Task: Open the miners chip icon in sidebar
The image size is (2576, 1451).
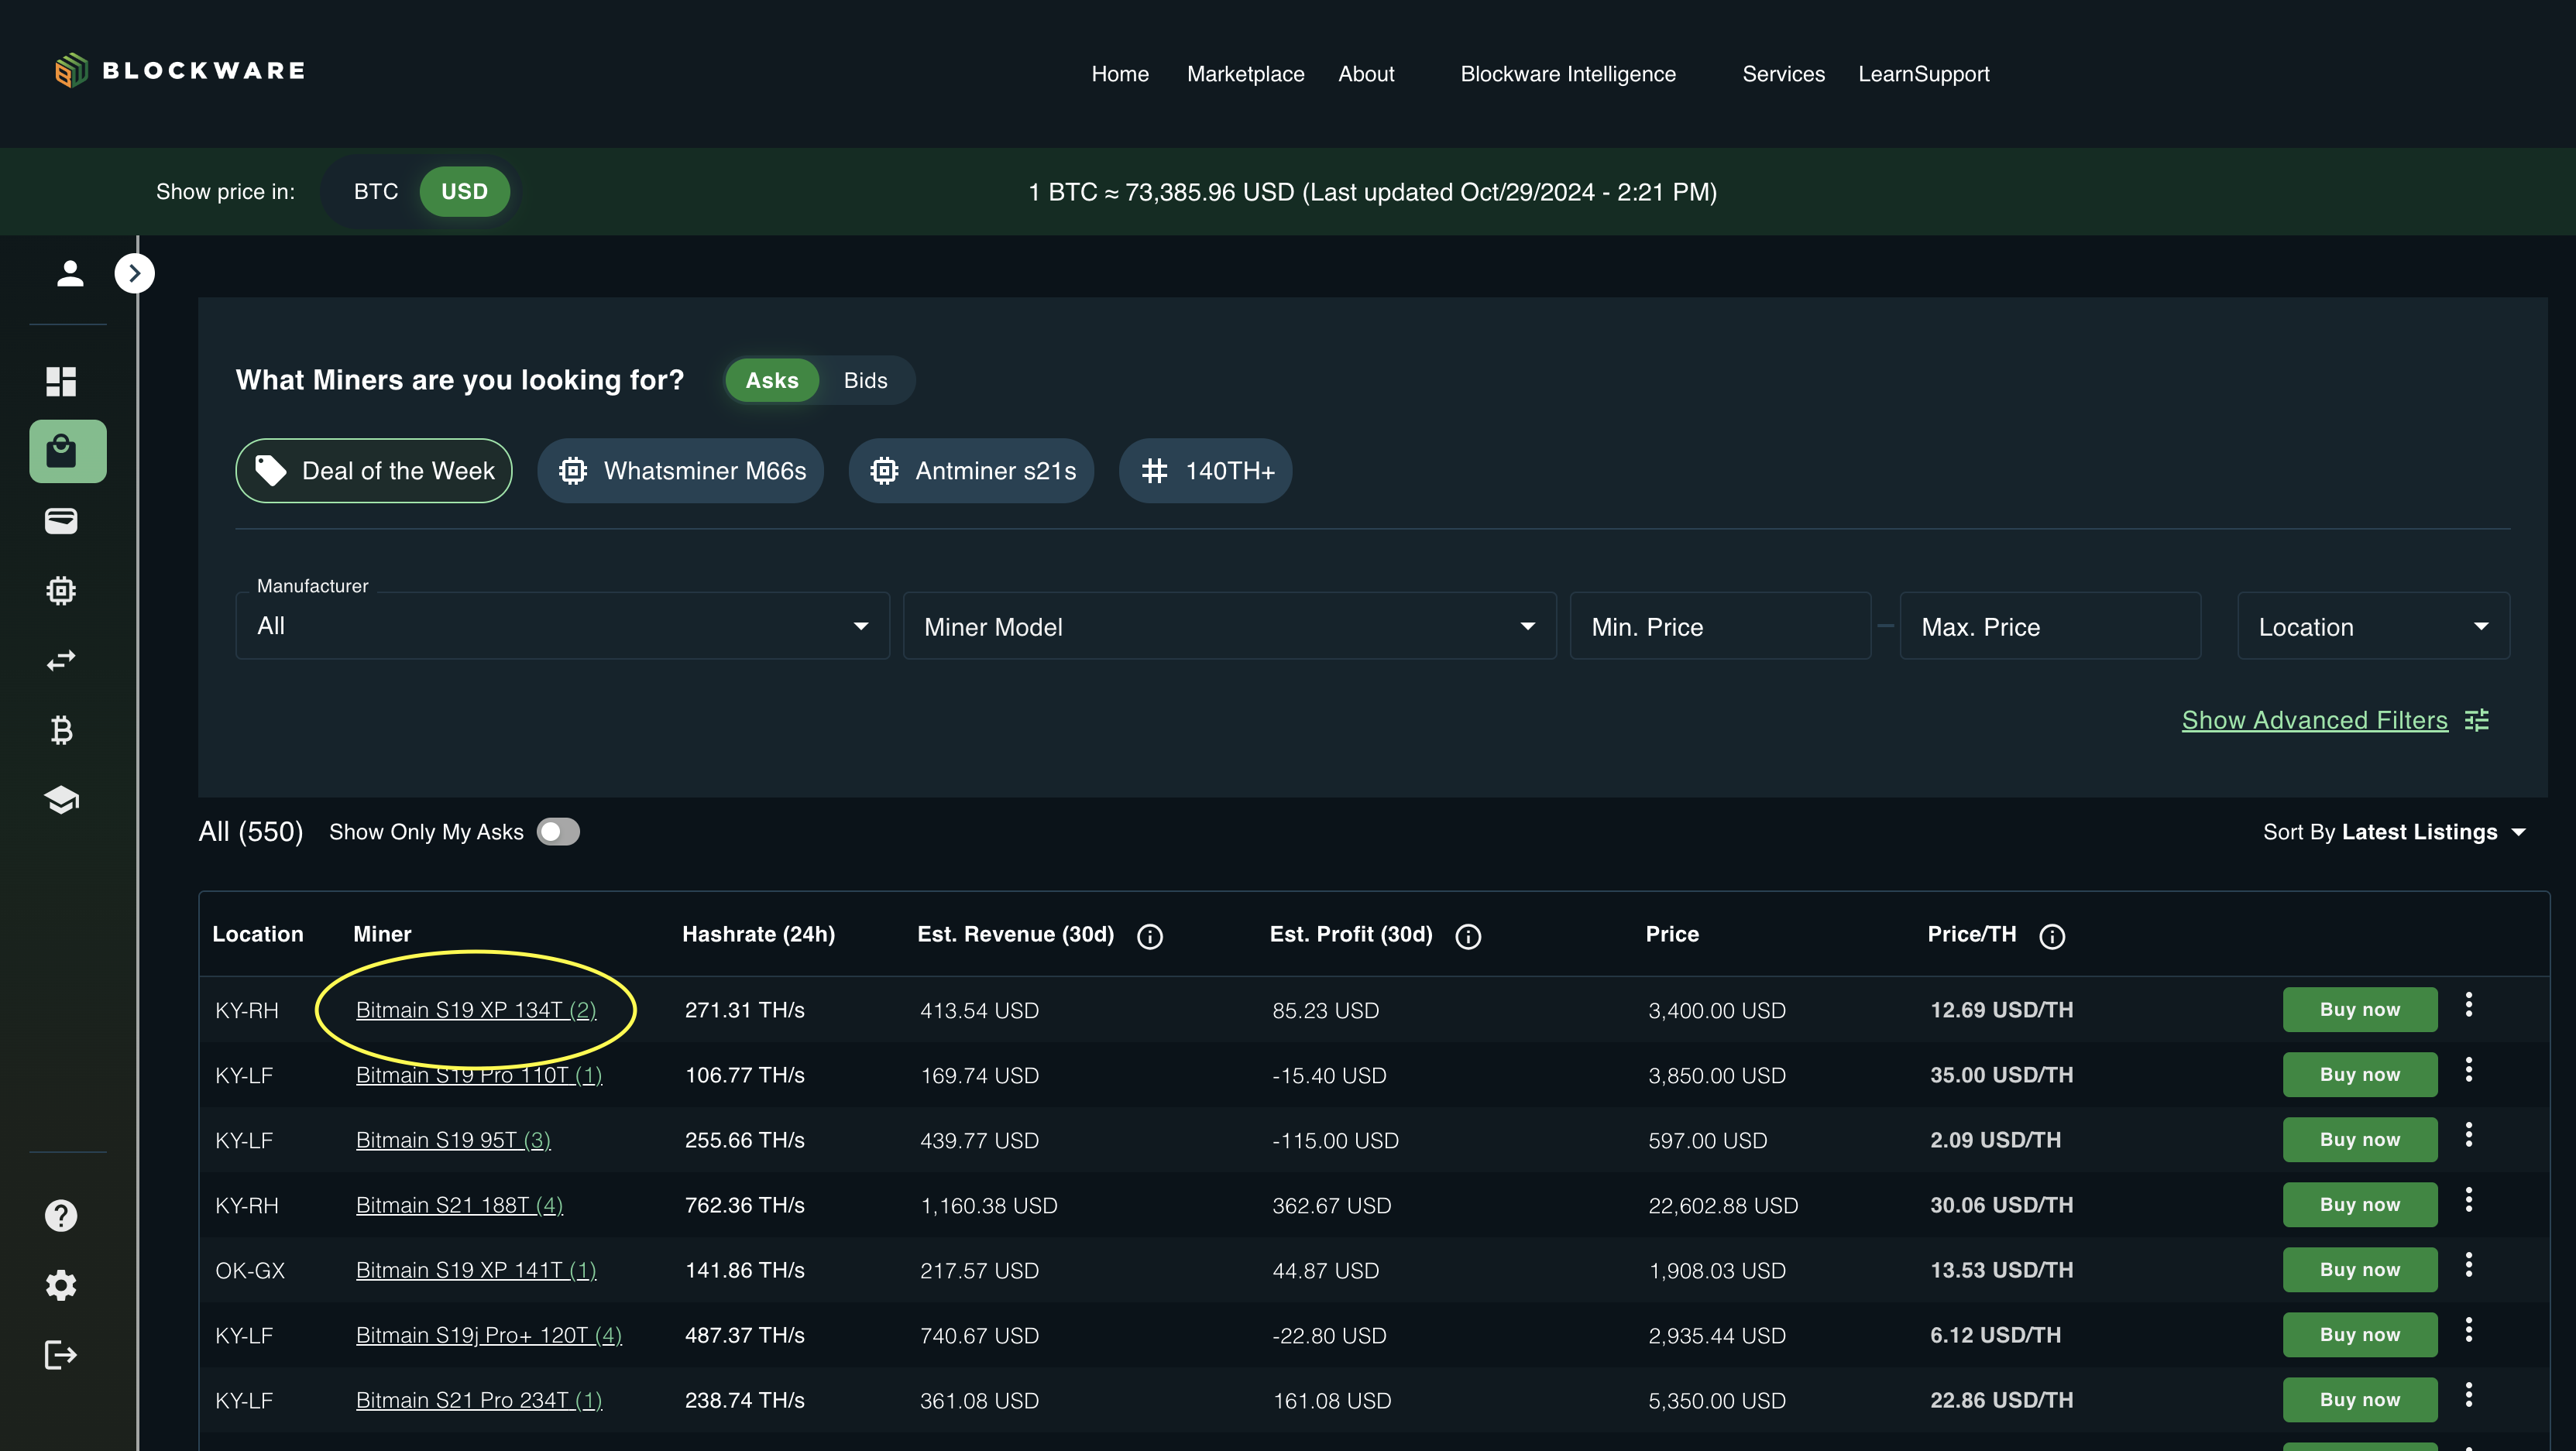Action: click(61, 590)
